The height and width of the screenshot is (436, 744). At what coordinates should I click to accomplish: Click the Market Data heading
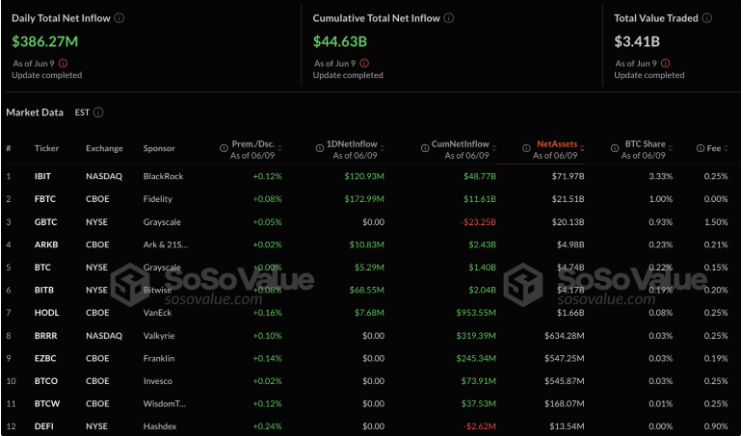coord(35,112)
